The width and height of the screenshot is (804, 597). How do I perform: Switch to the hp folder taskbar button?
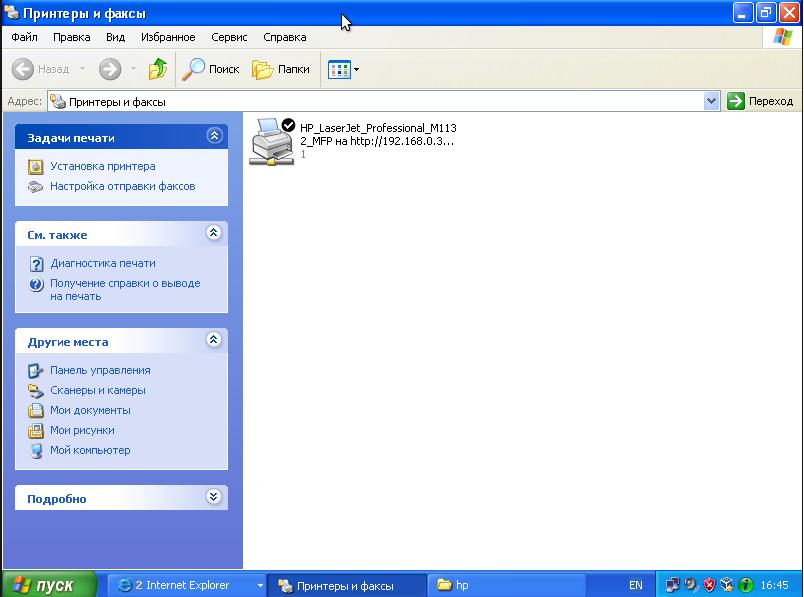506,585
